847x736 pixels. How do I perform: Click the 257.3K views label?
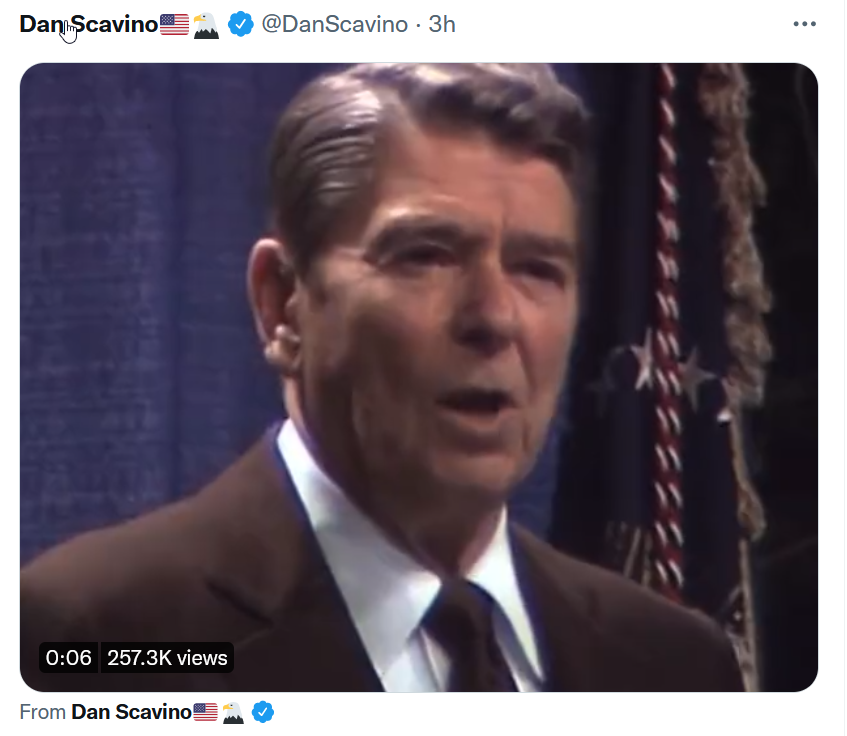click(x=167, y=658)
